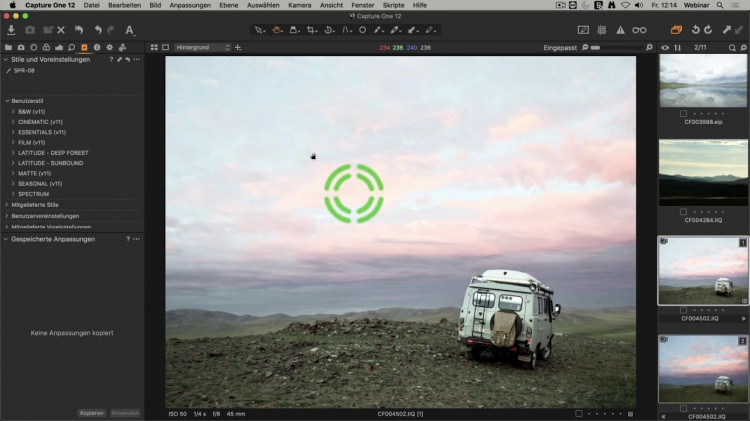Open the Styles and Presets tool tab
The width and height of the screenshot is (750, 421).
click(x=84, y=47)
